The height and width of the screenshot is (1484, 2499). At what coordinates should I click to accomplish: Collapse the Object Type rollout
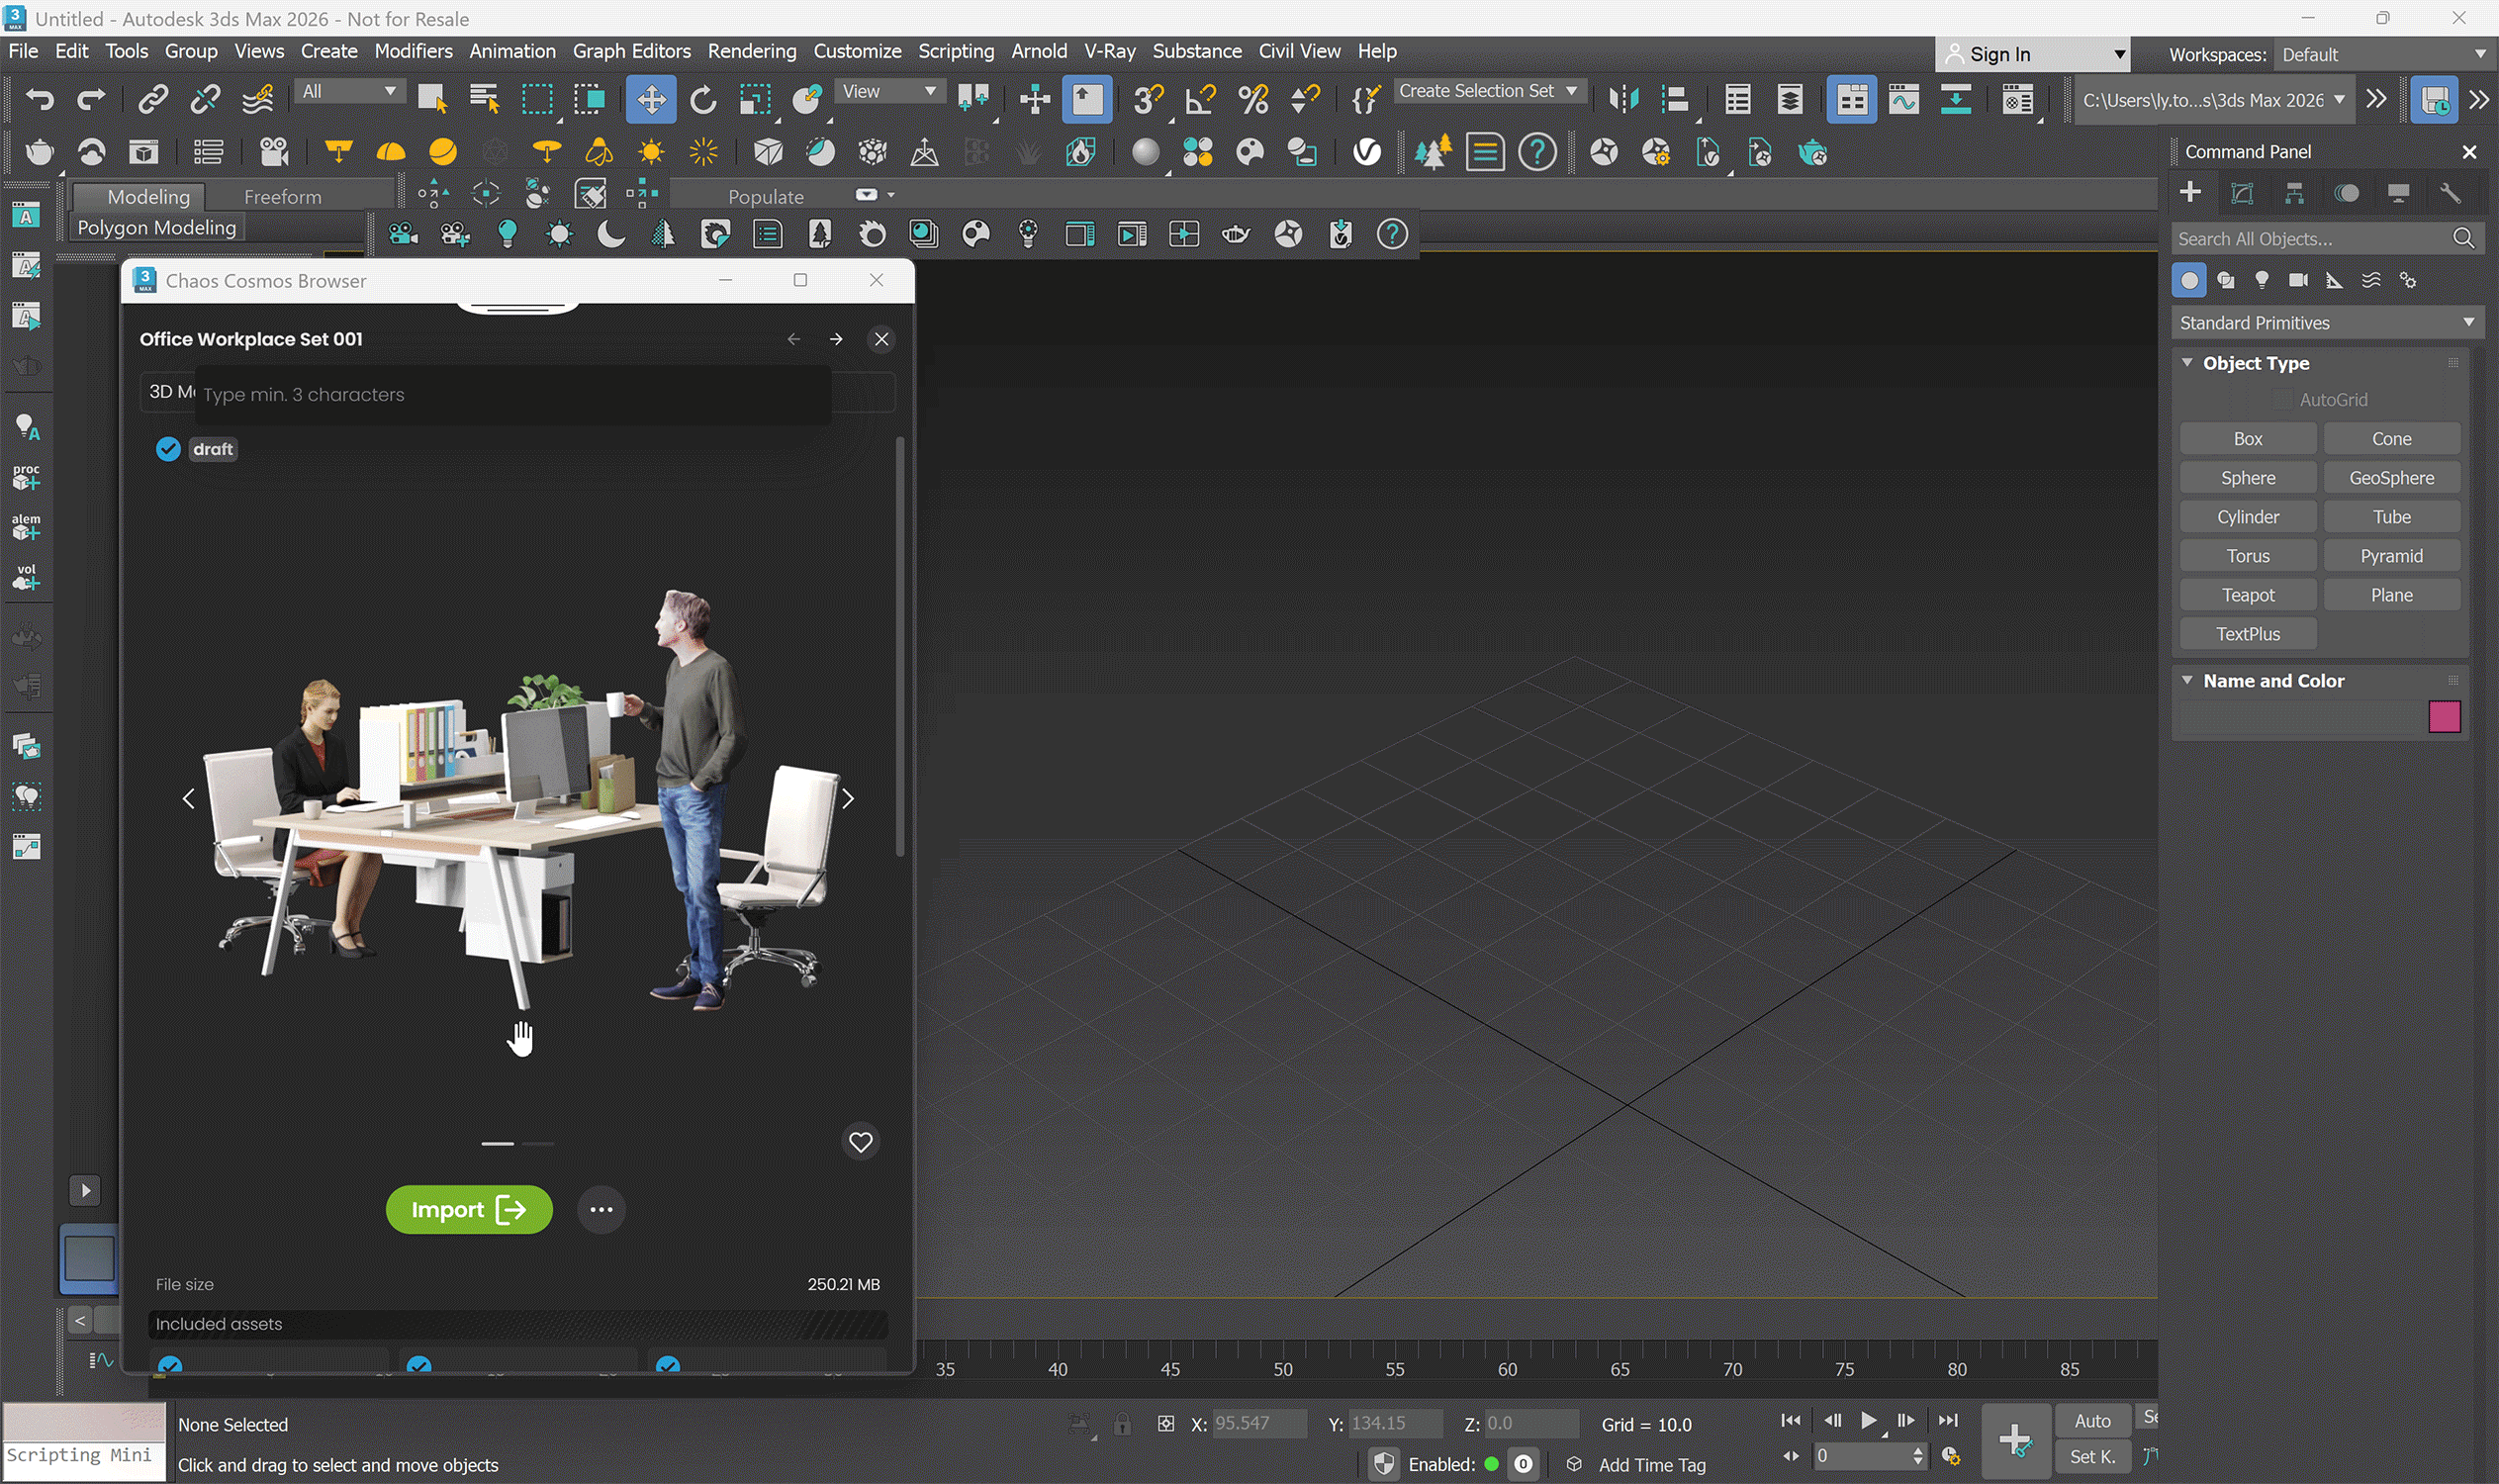tap(2187, 363)
